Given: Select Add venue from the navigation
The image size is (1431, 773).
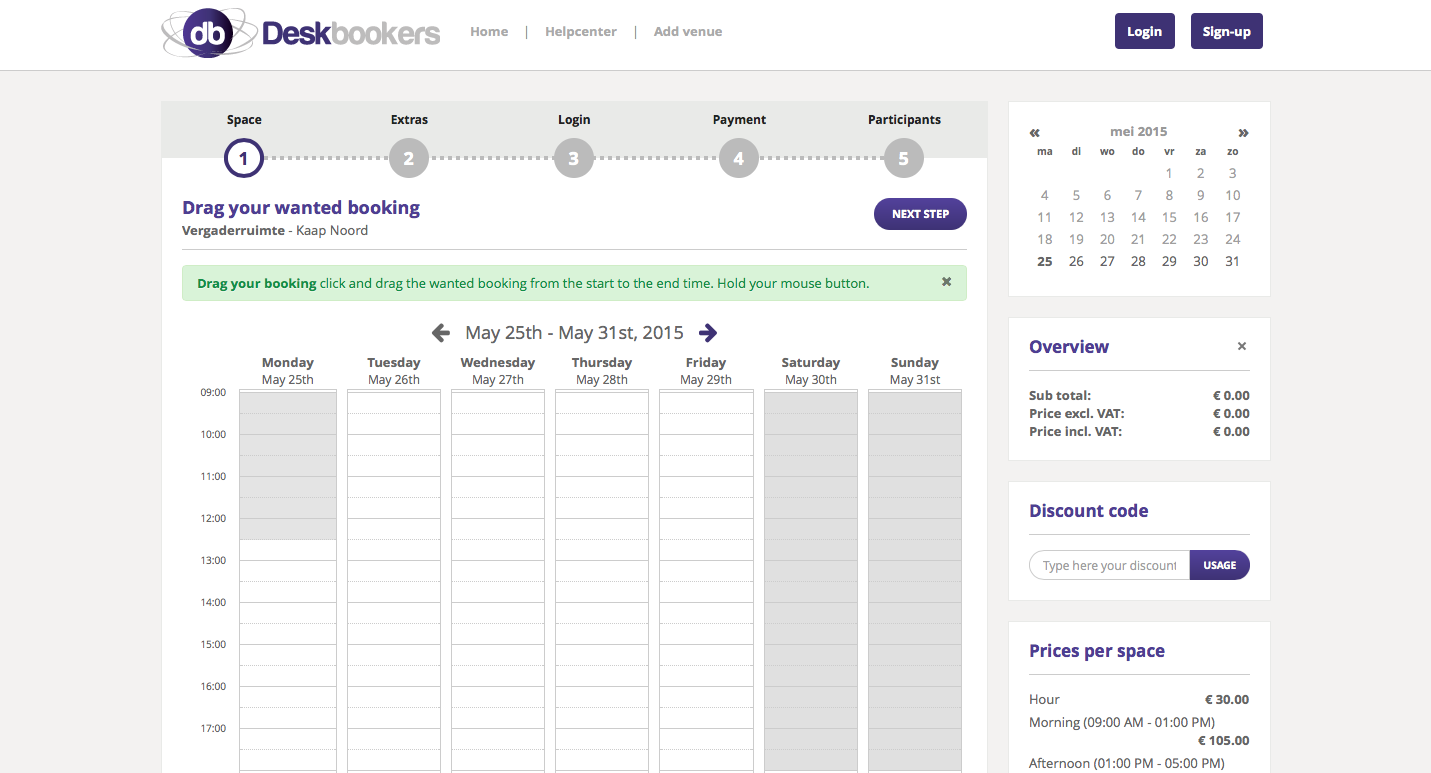Looking at the screenshot, I should 688,31.
